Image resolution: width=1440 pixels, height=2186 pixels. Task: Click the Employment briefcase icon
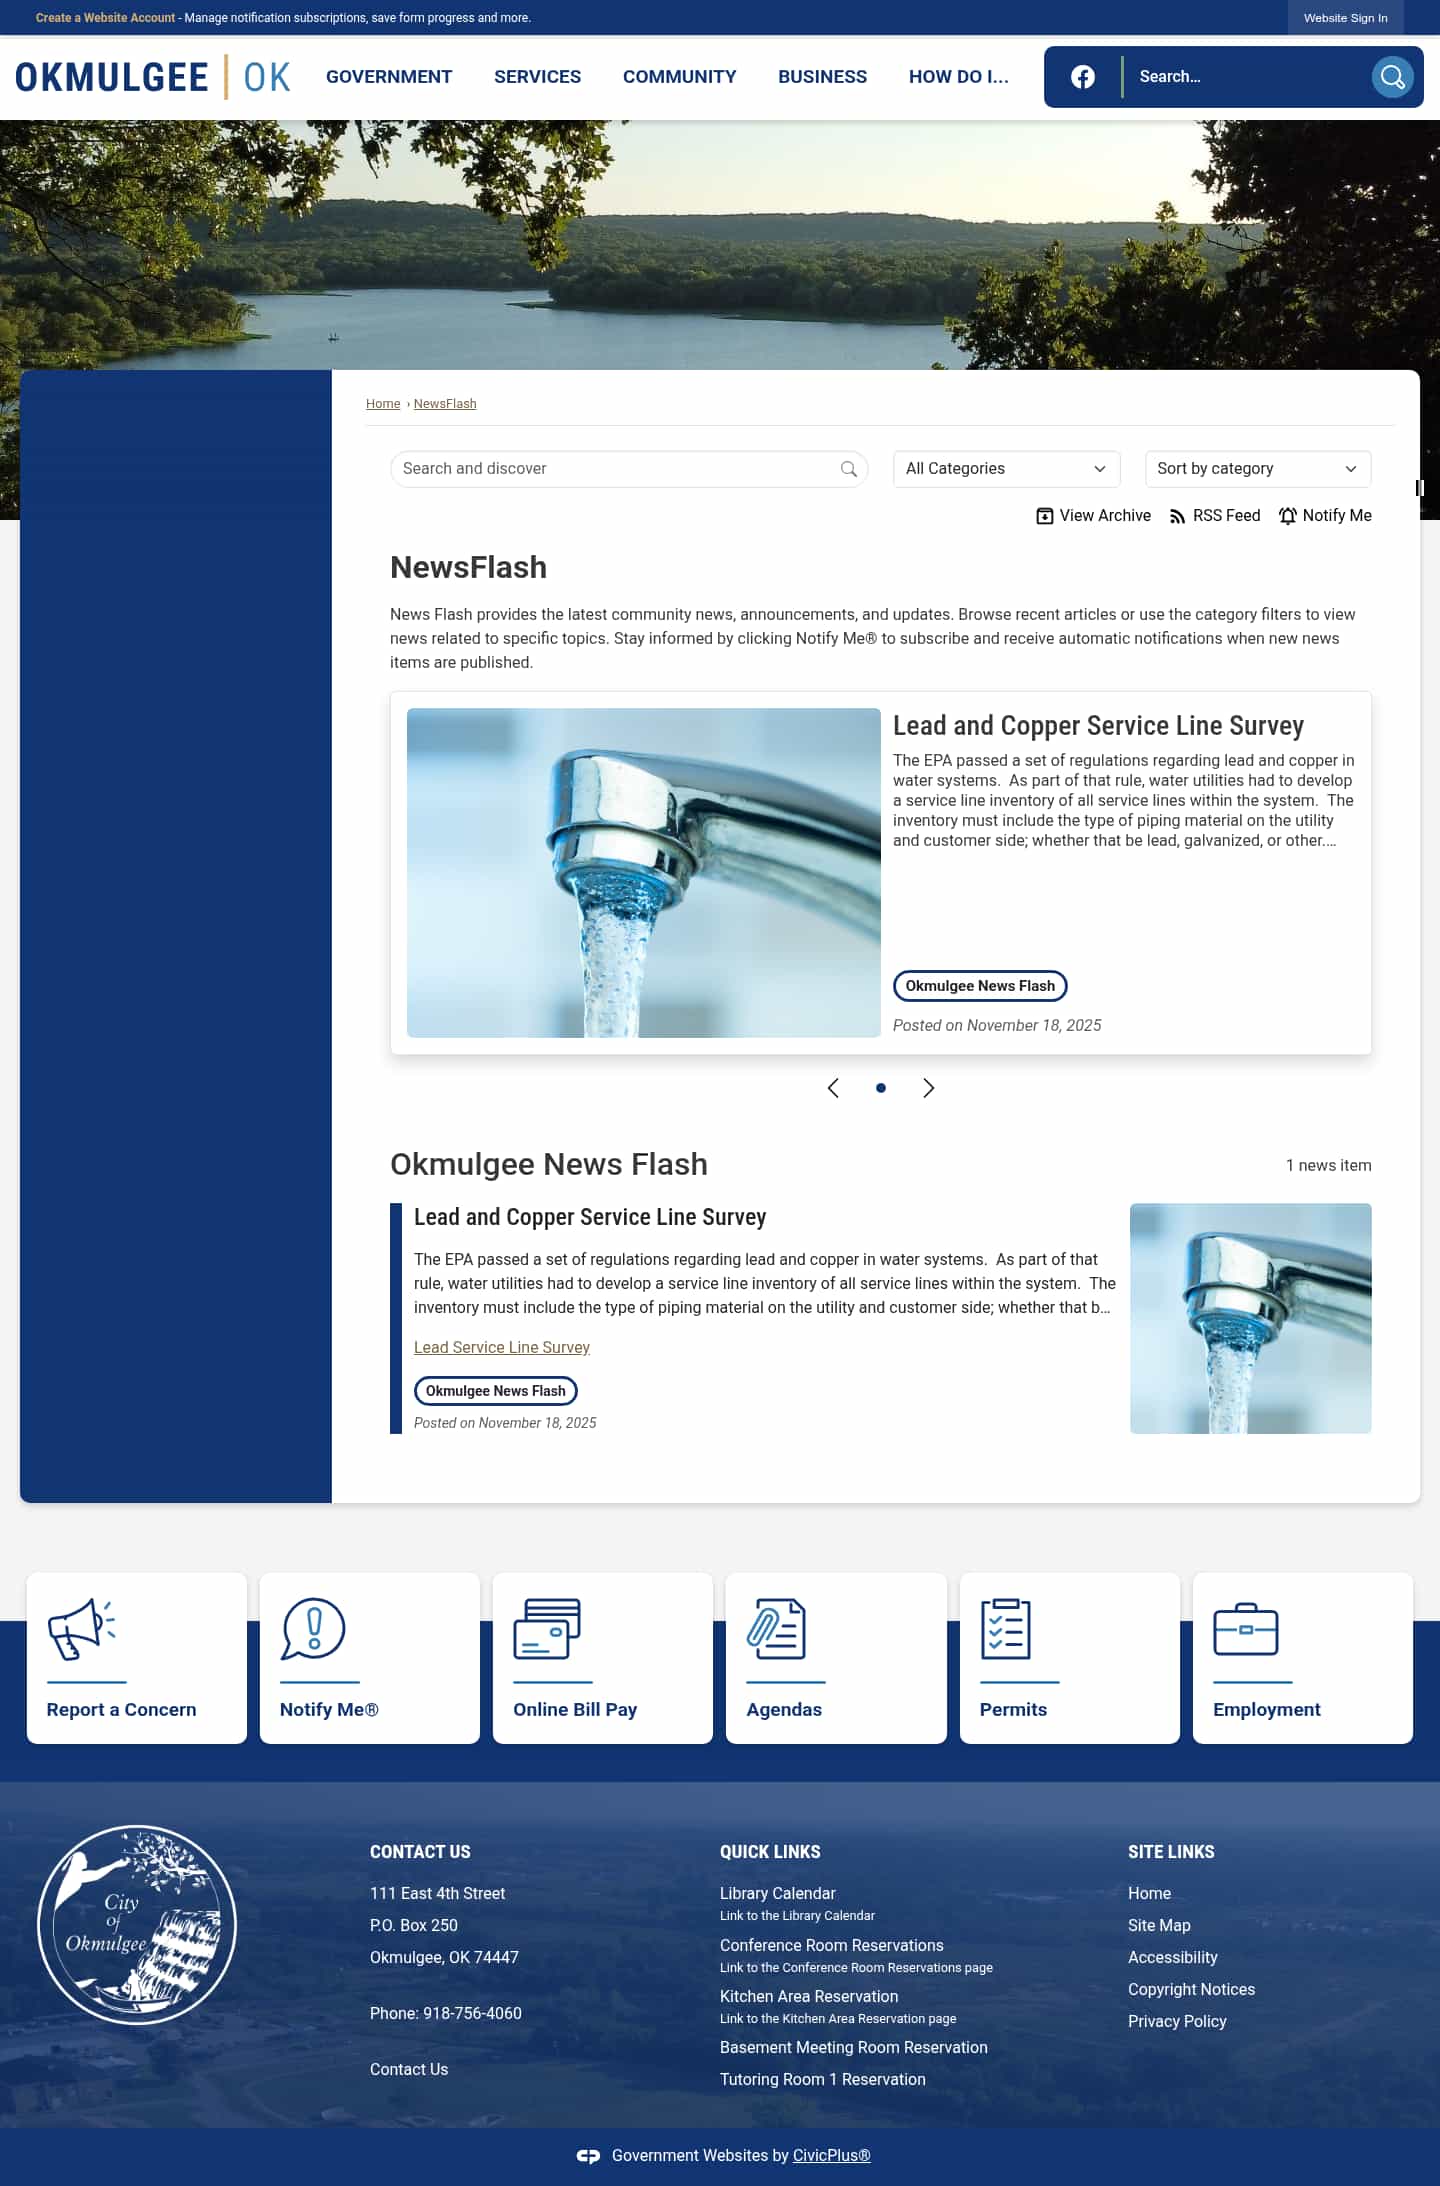(1246, 1629)
